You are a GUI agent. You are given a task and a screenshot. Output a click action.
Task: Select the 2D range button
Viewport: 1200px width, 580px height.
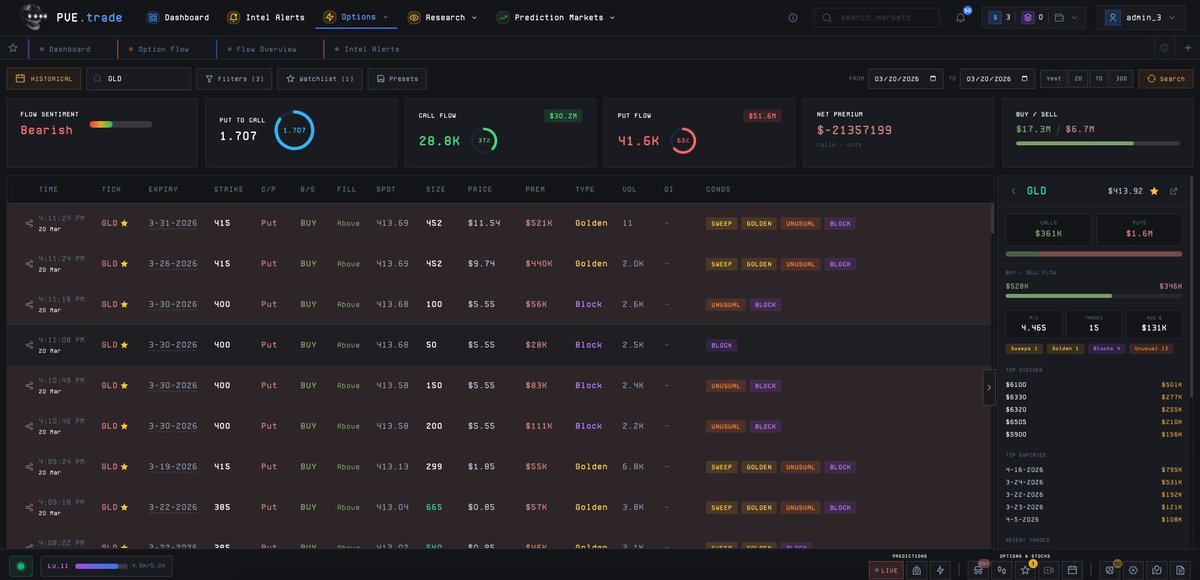[1078, 79]
